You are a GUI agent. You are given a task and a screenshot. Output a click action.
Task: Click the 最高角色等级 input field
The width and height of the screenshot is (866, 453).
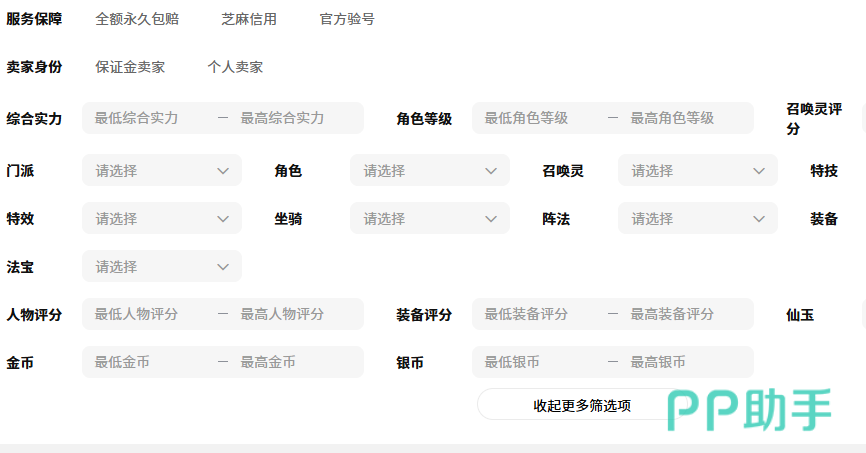(x=683, y=118)
